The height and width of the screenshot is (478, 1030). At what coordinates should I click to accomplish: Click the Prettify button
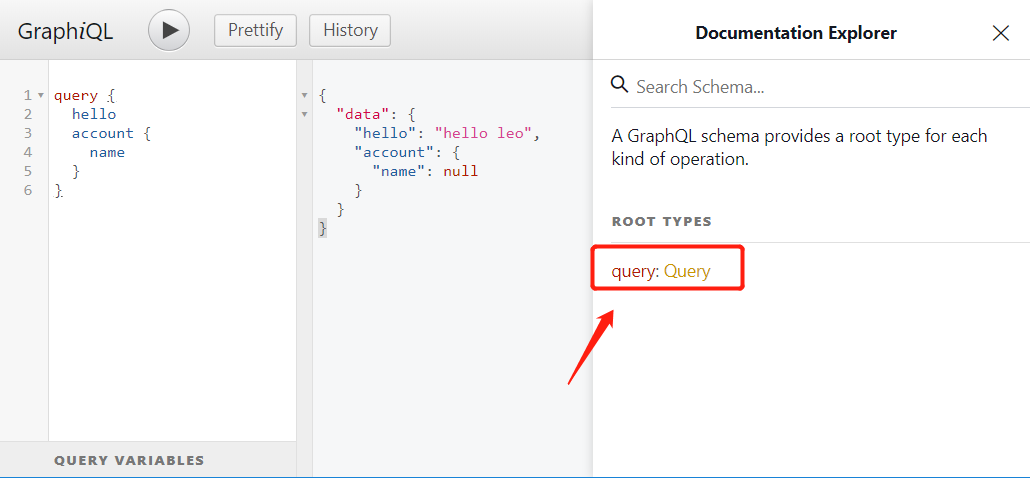[256, 30]
